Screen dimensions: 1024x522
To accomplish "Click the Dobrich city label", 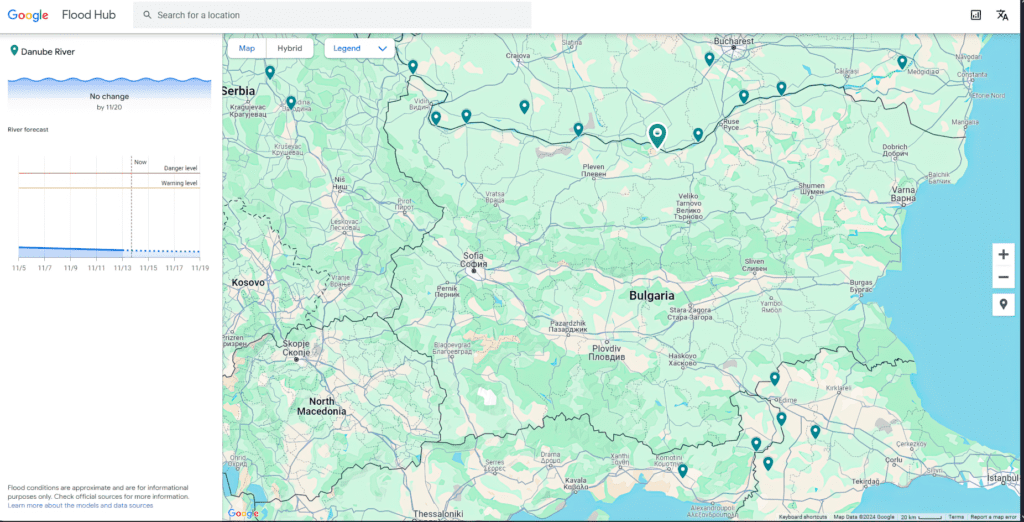I will click(x=894, y=150).
